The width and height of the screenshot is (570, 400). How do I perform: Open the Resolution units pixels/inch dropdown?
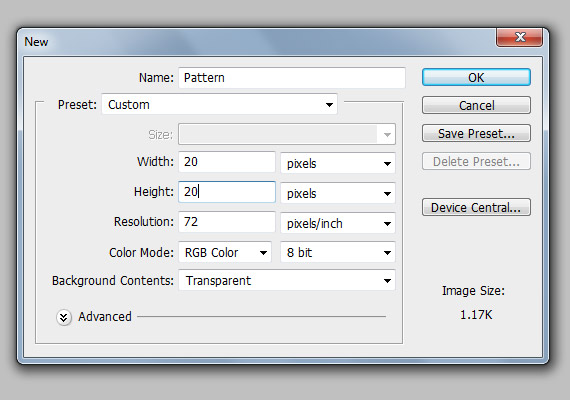click(338, 223)
